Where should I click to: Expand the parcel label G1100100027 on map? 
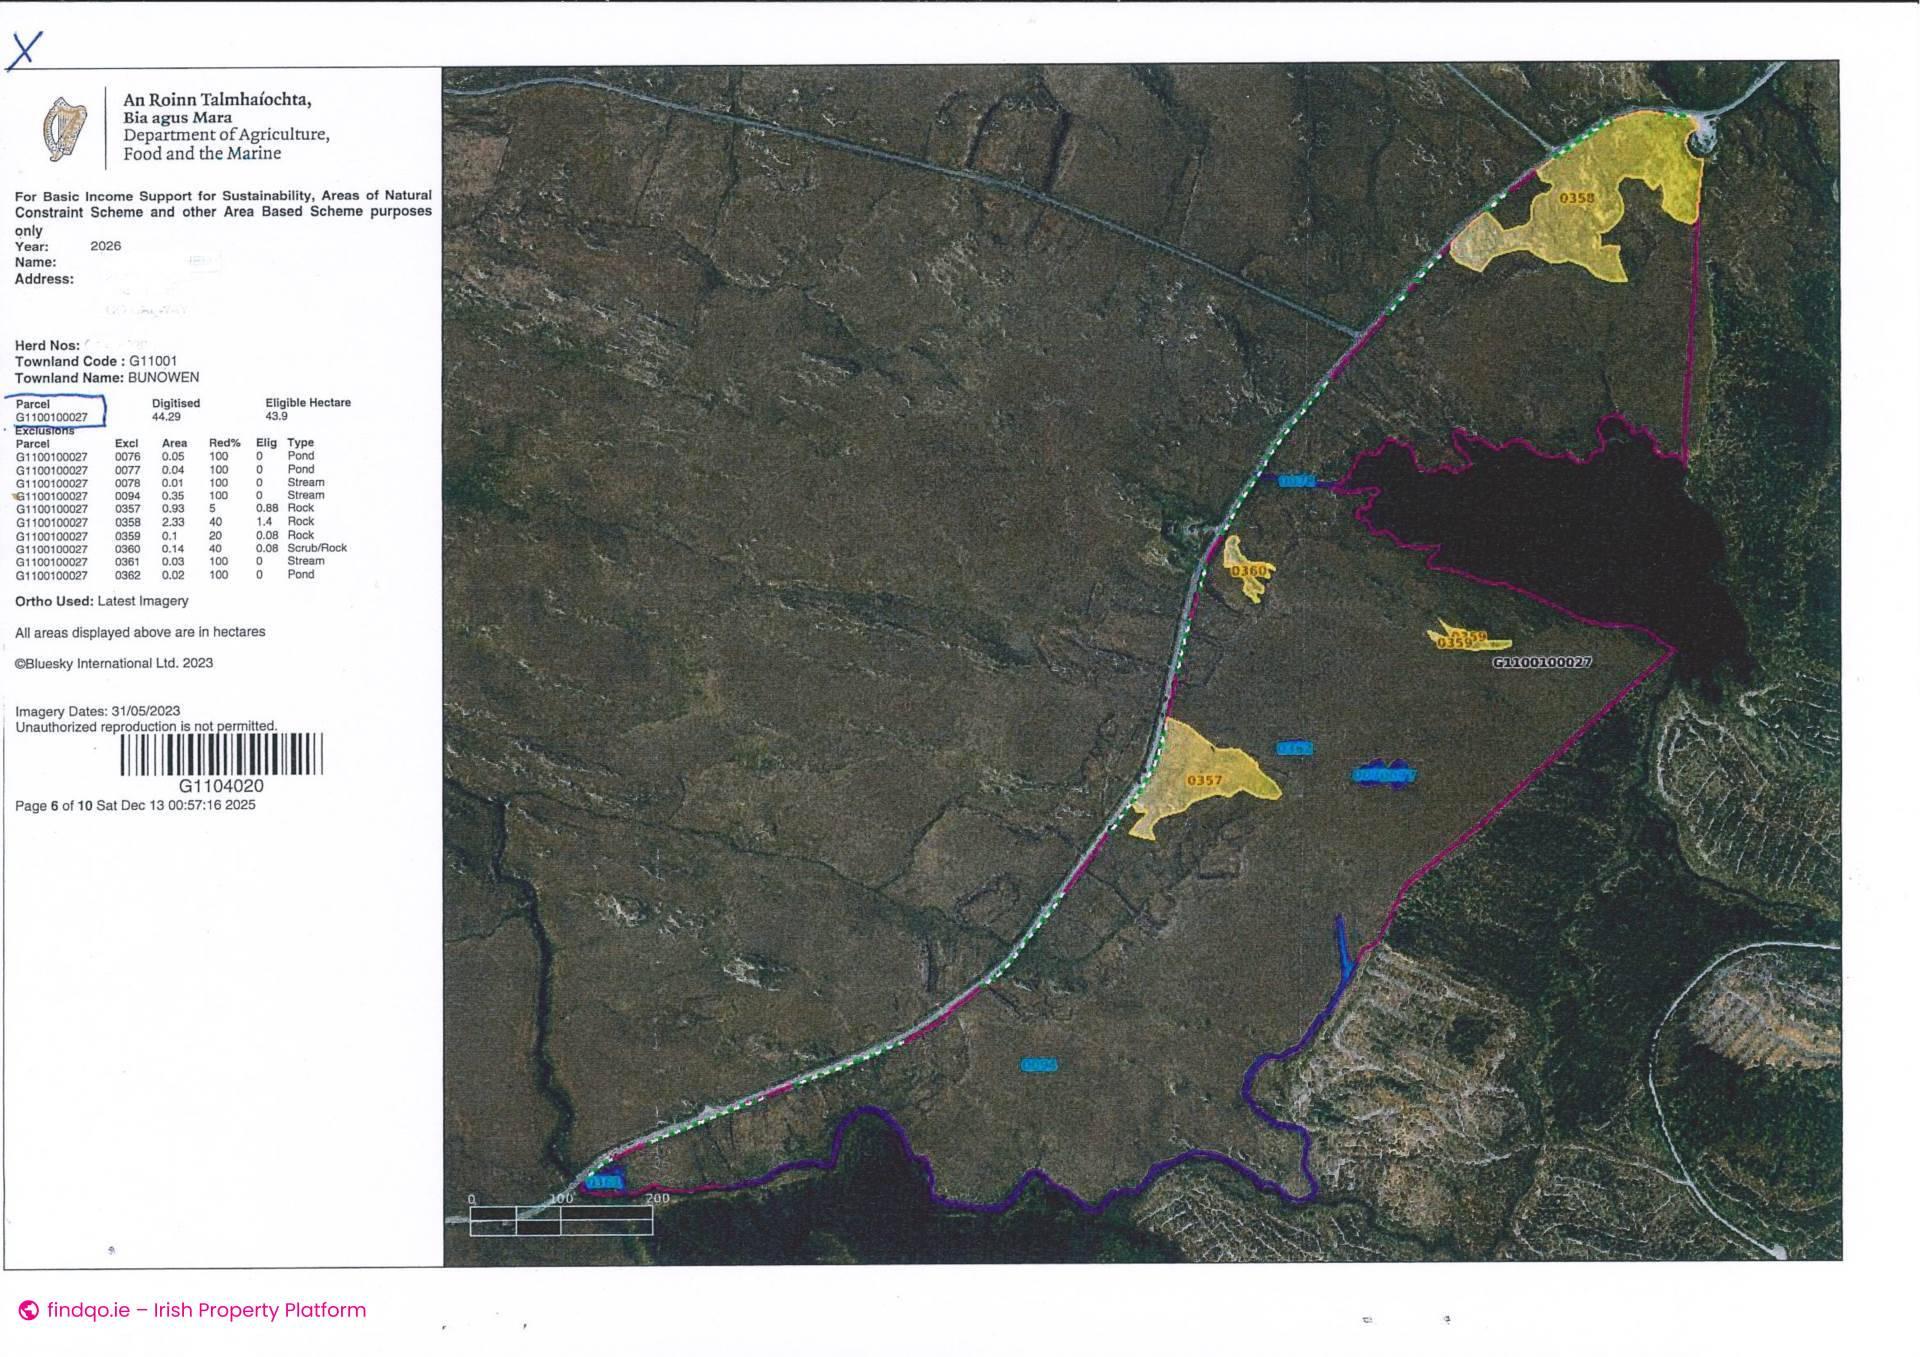click(x=1543, y=662)
